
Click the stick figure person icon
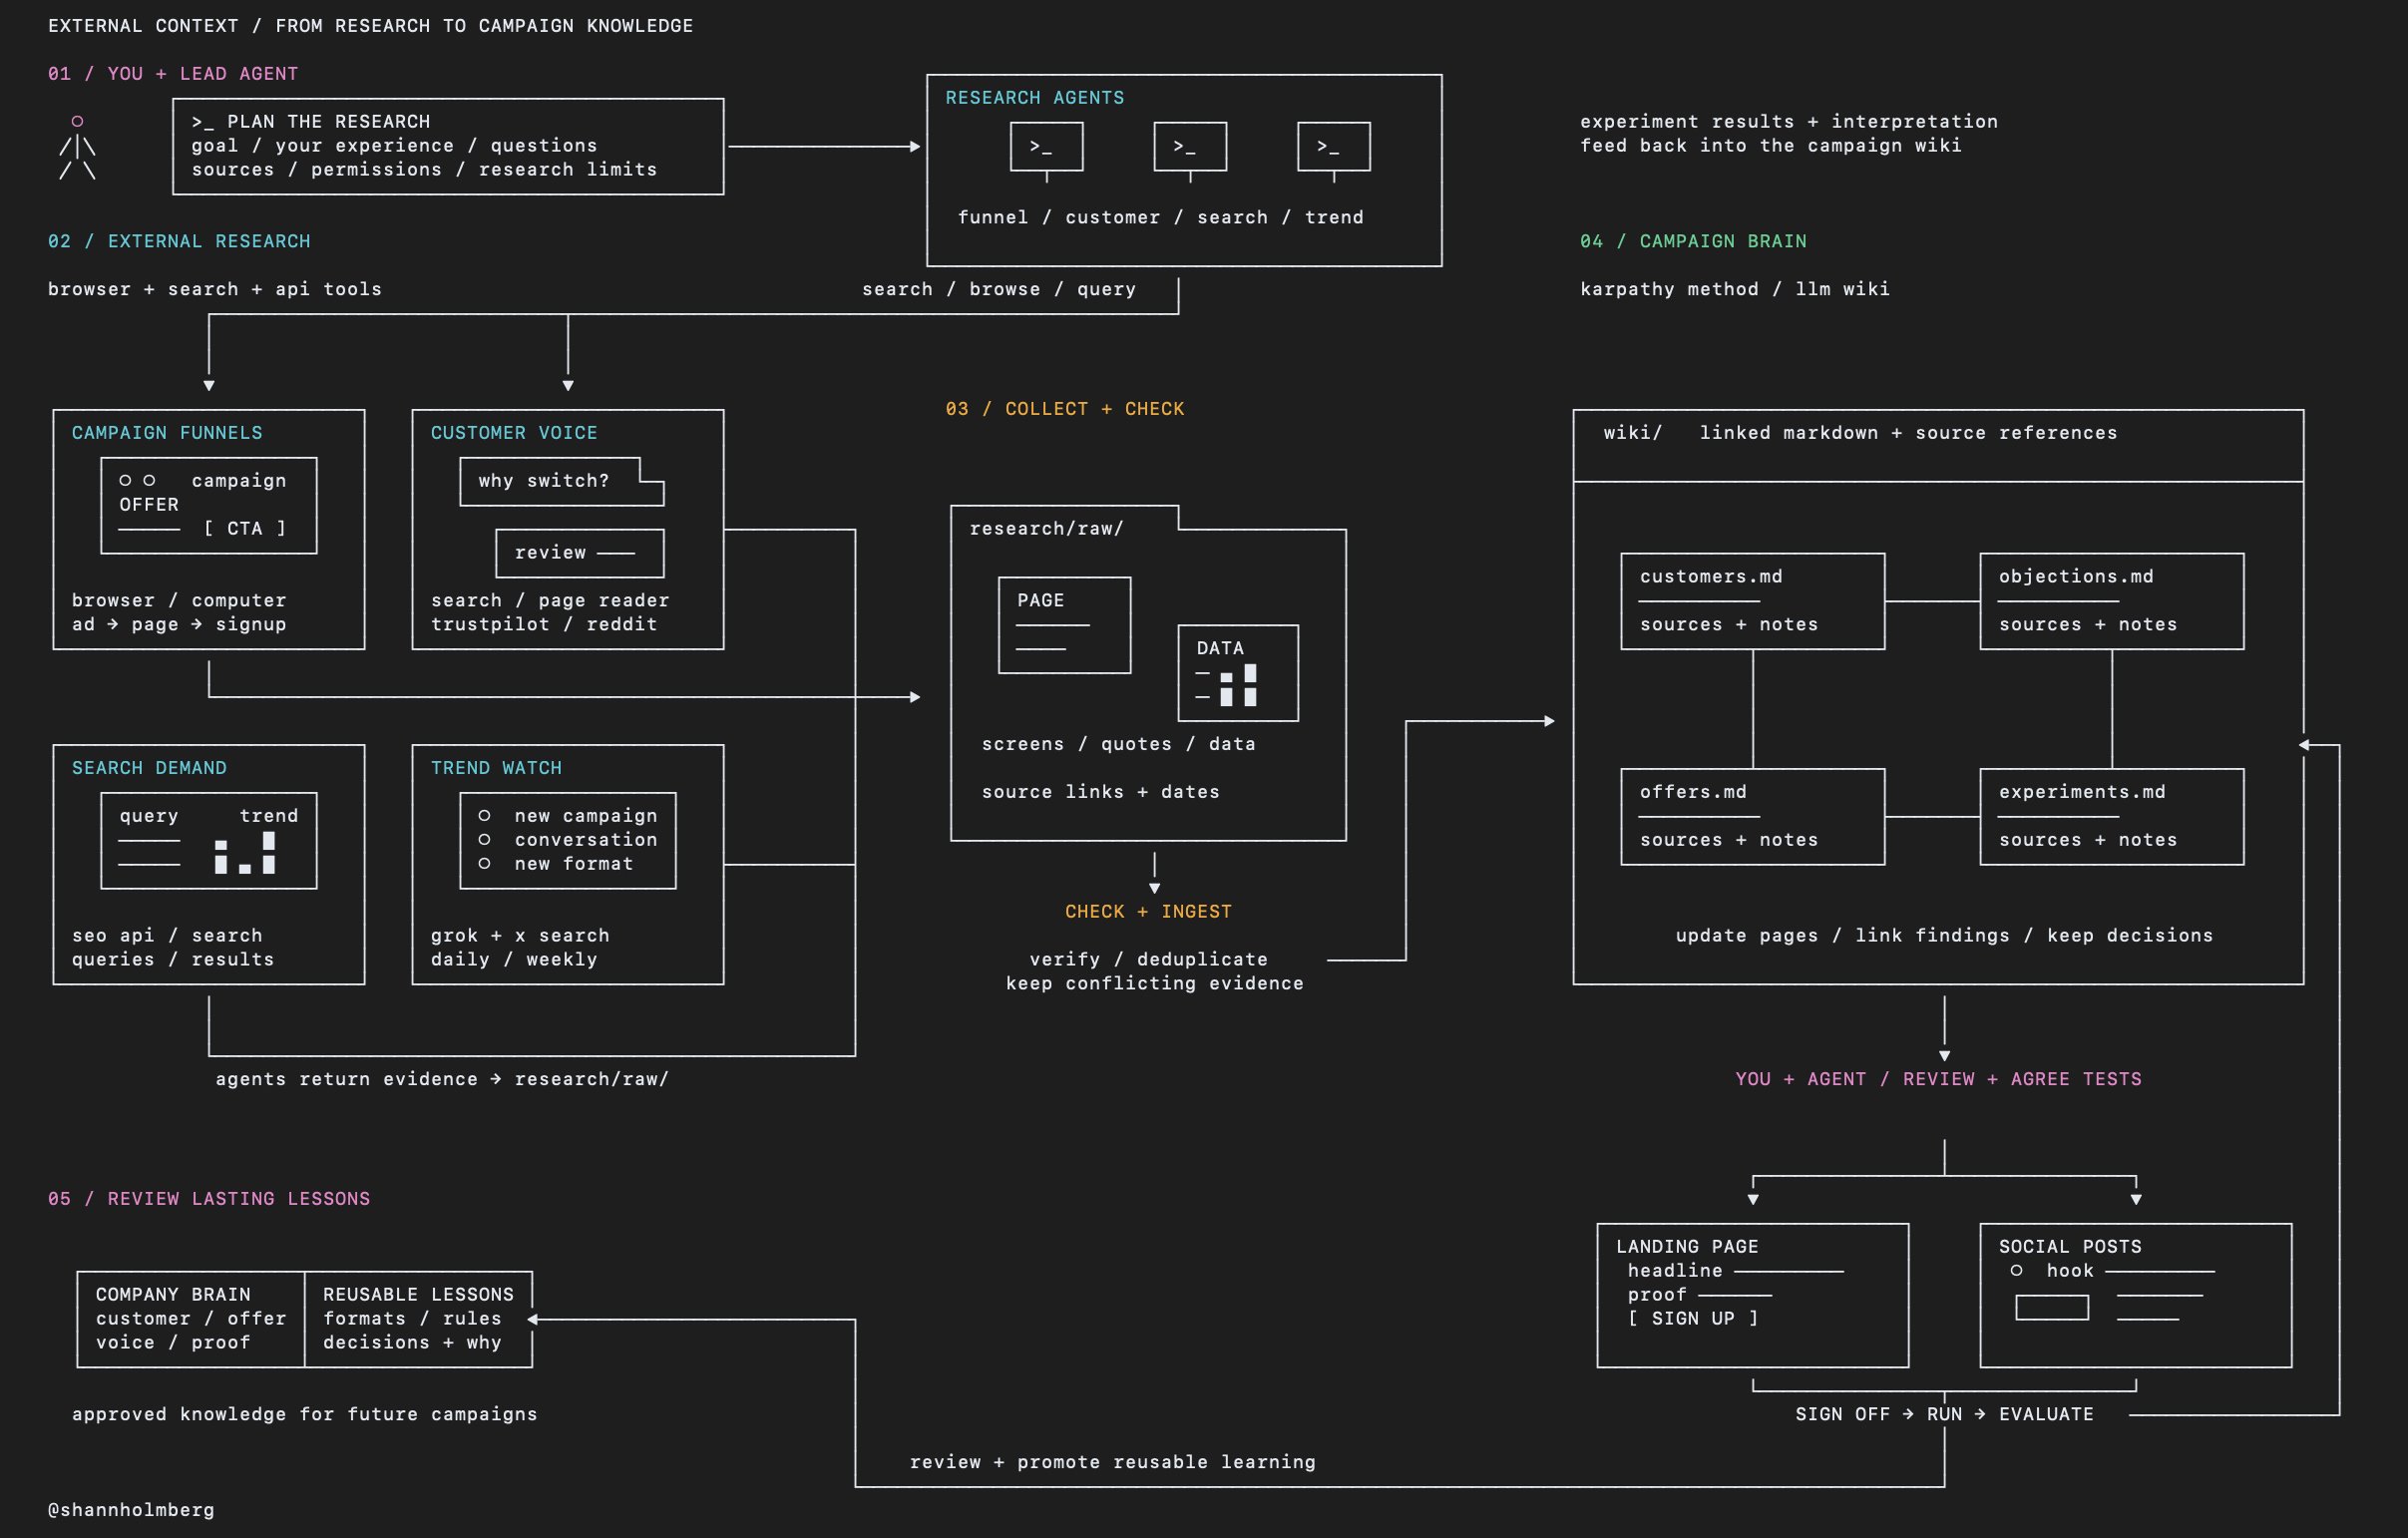click(77, 147)
